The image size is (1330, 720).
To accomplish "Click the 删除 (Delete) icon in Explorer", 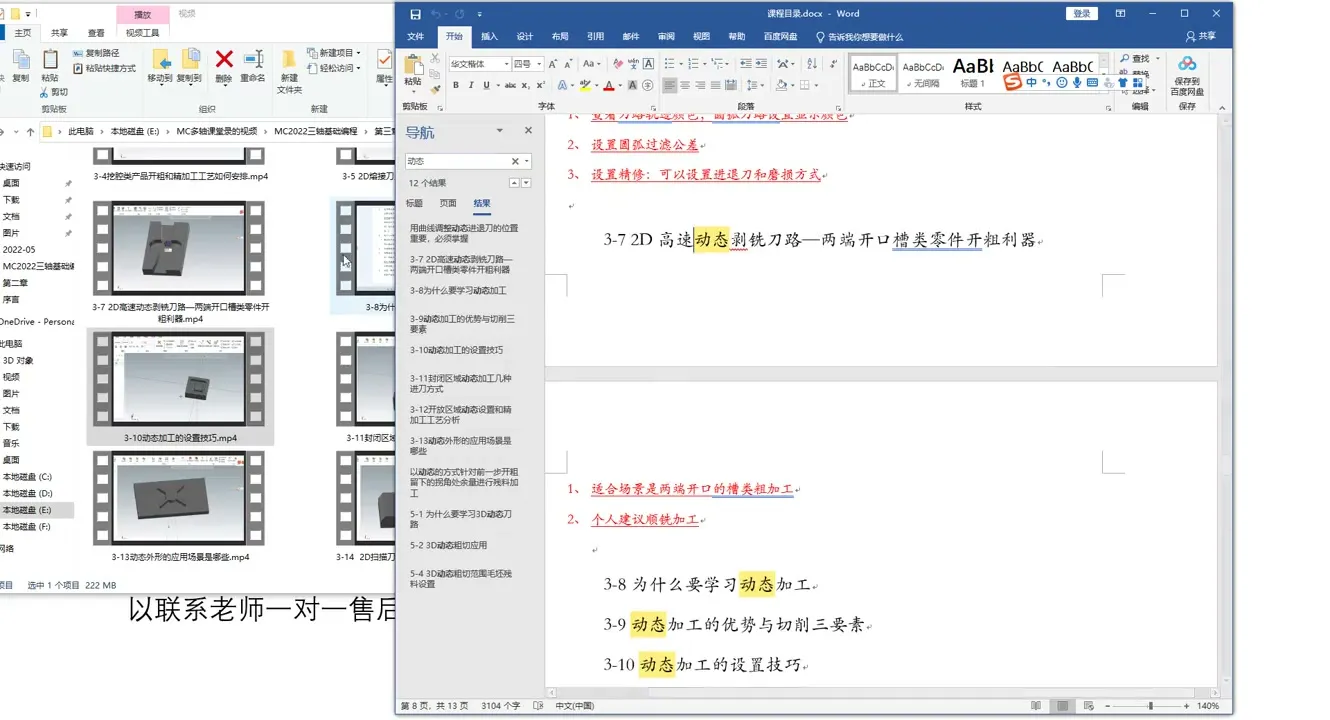I will point(222,62).
